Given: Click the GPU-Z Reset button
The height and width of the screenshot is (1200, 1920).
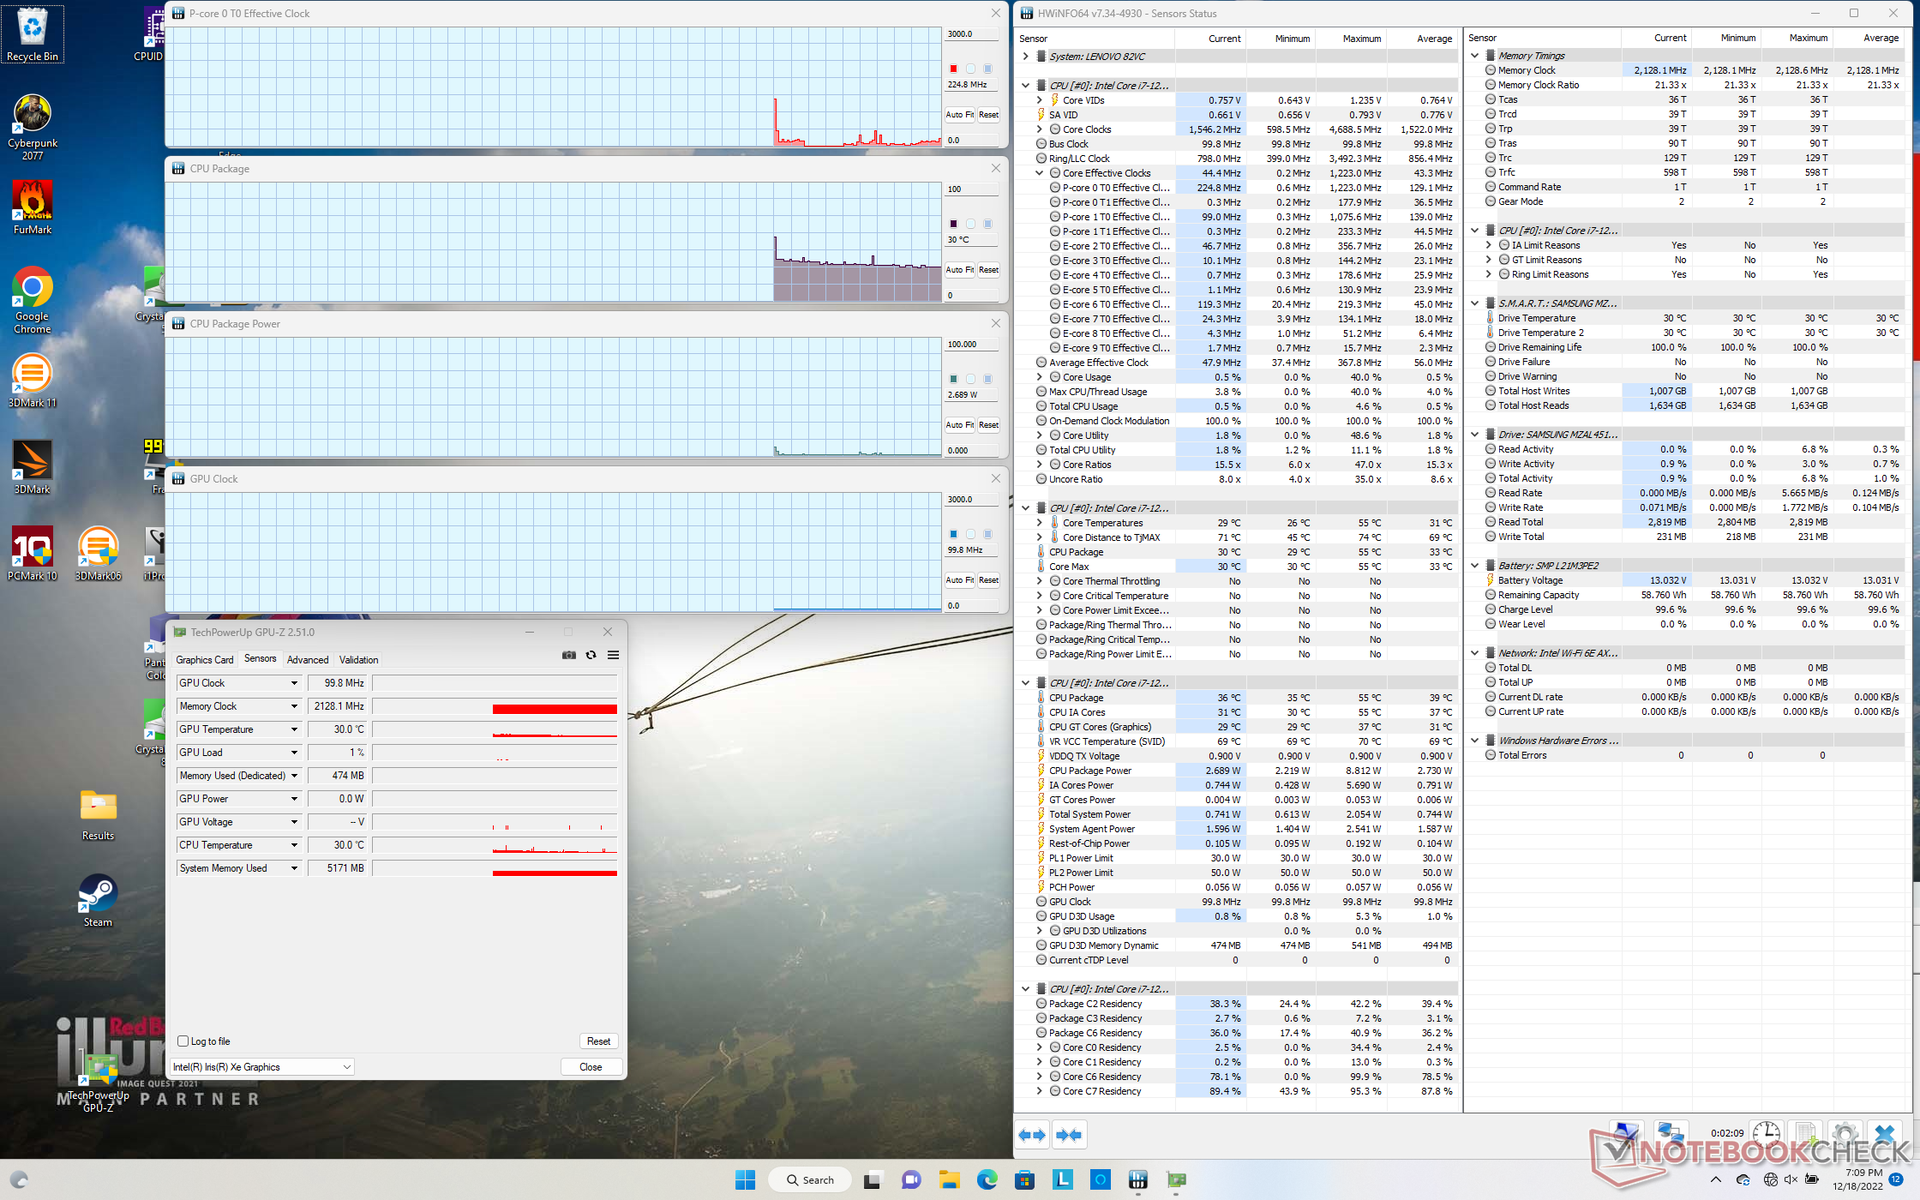Looking at the screenshot, I should pyautogui.click(x=598, y=1041).
